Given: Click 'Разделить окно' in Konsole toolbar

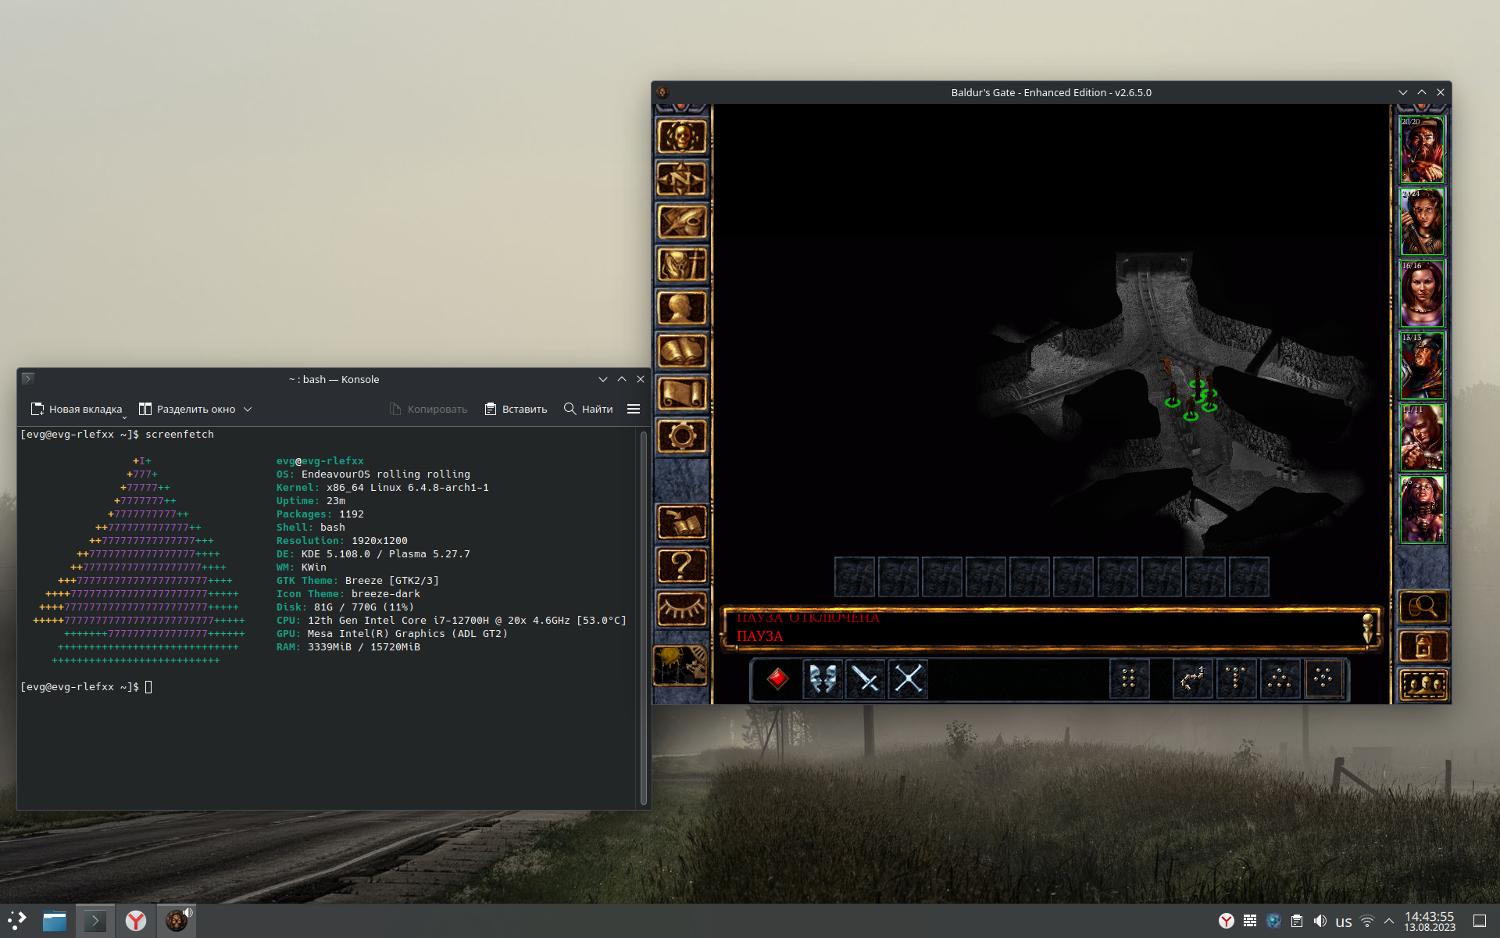Looking at the screenshot, I should [187, 409].
